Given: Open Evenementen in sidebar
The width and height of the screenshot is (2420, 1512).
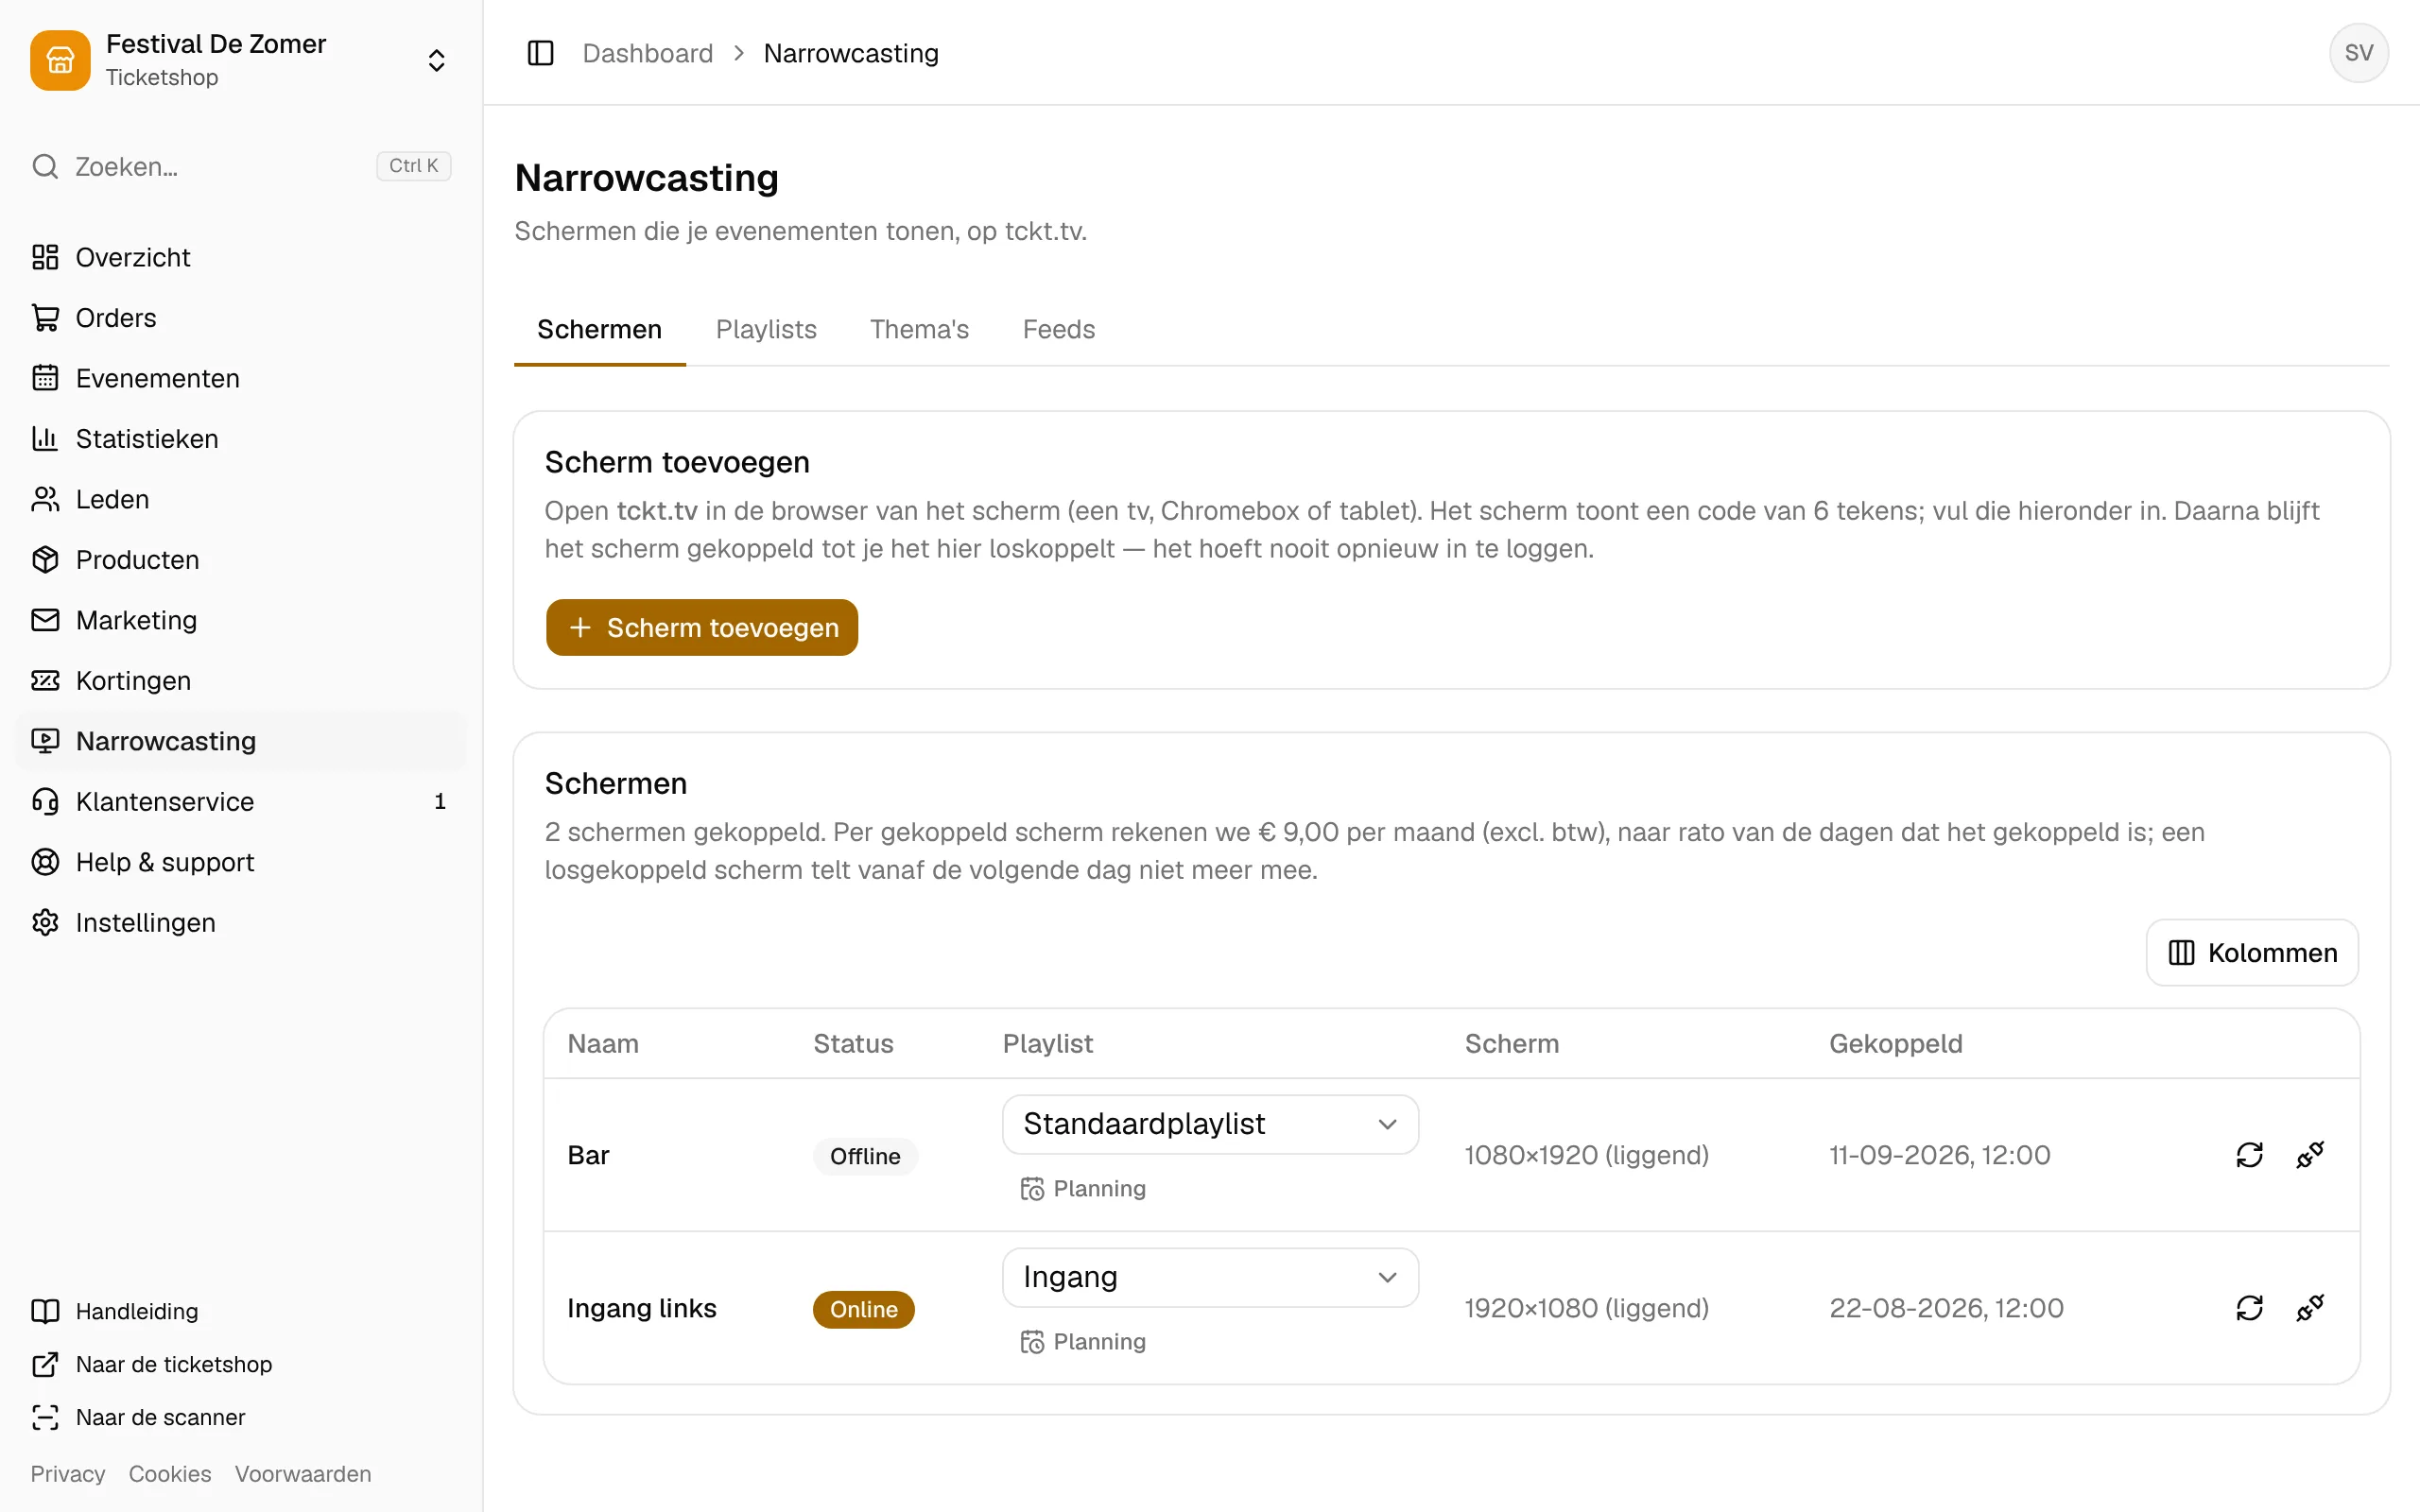Looking at the screenshot, I should (x=241, y=378).
